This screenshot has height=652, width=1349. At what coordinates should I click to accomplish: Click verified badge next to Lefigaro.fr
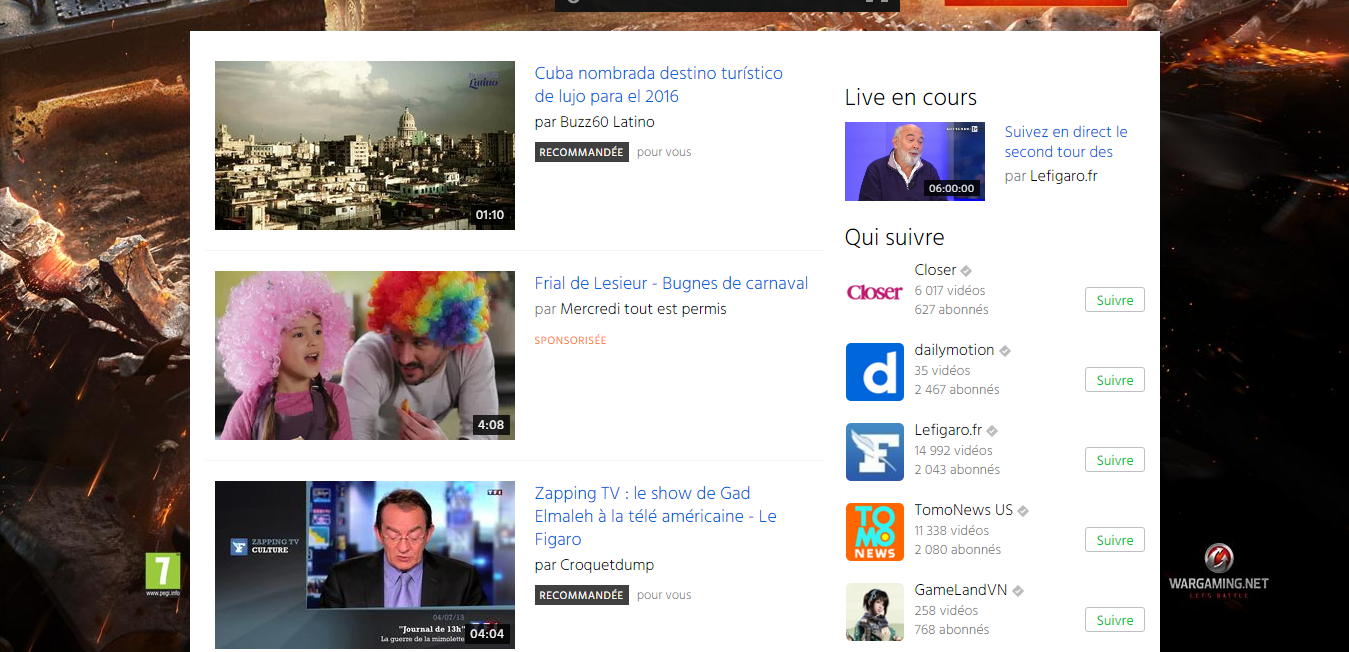[992, 431]
